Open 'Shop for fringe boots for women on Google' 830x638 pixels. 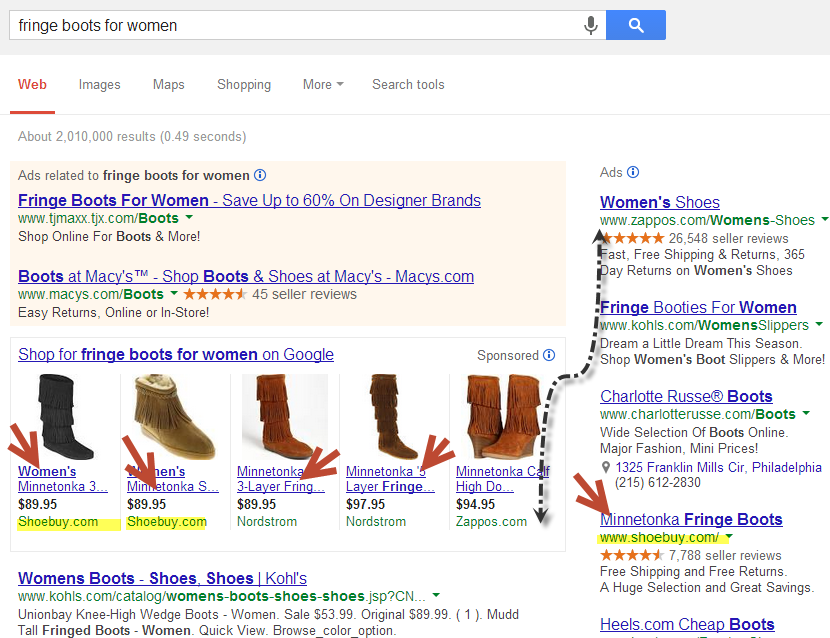click(176, 354)
